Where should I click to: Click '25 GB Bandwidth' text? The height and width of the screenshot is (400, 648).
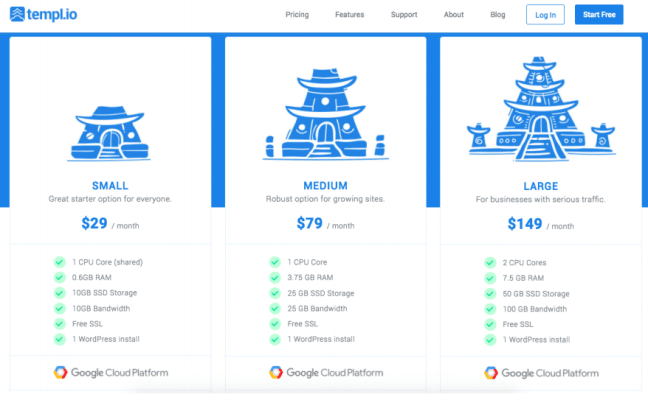317,308
